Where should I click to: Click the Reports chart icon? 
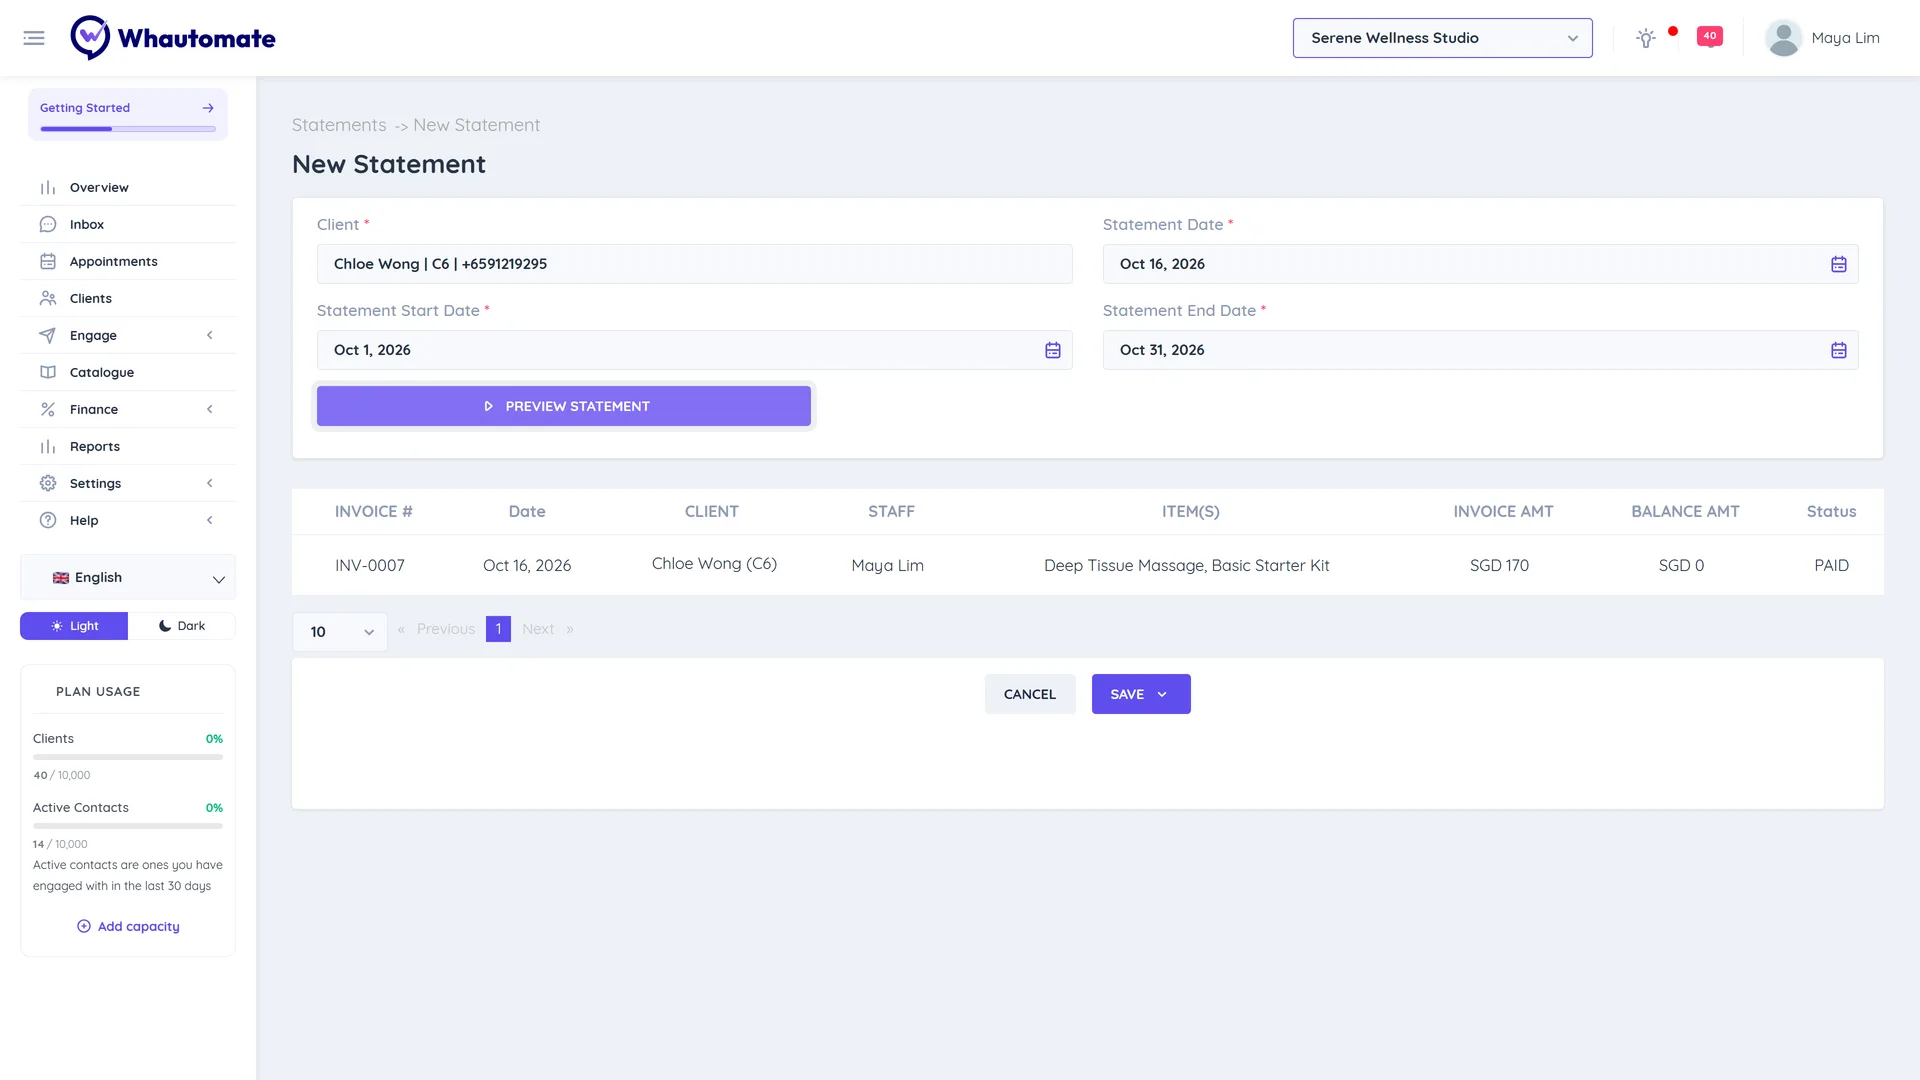pyautogui.click(x=48, y=446)
